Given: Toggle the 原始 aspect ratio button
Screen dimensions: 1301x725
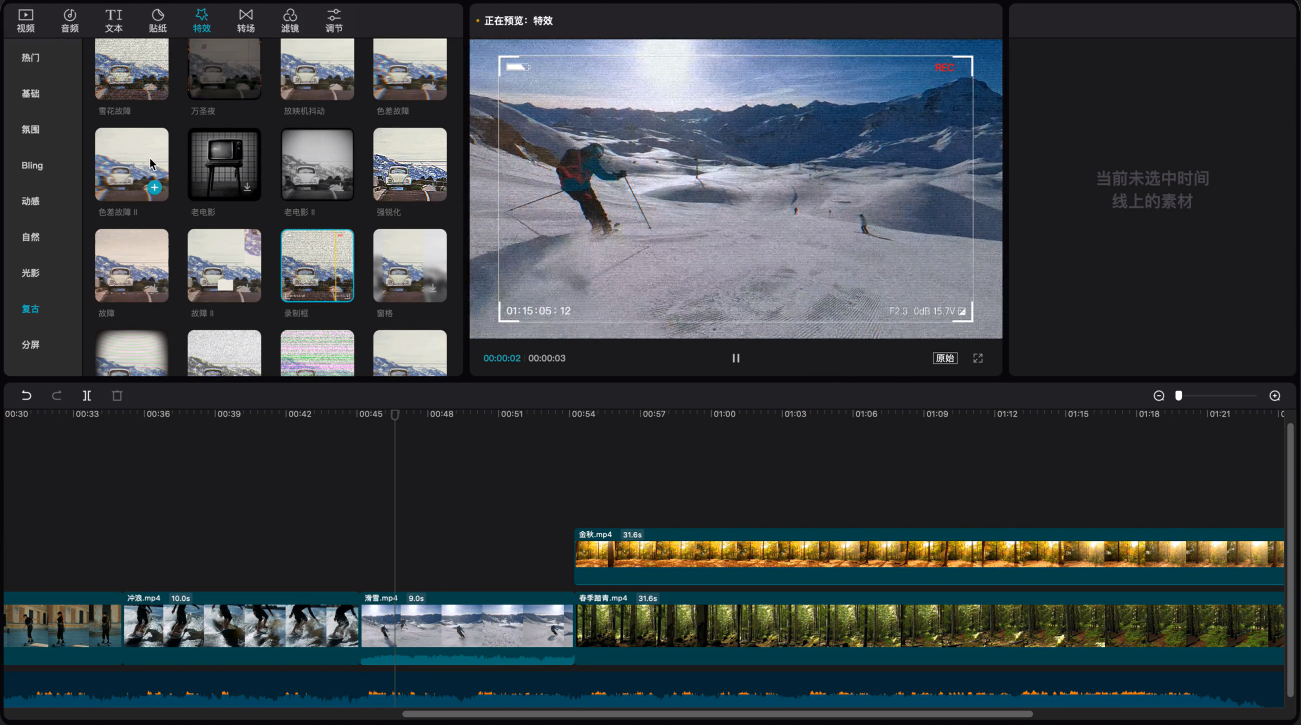Looking at the screenshot, I should [x=945, y=358].
